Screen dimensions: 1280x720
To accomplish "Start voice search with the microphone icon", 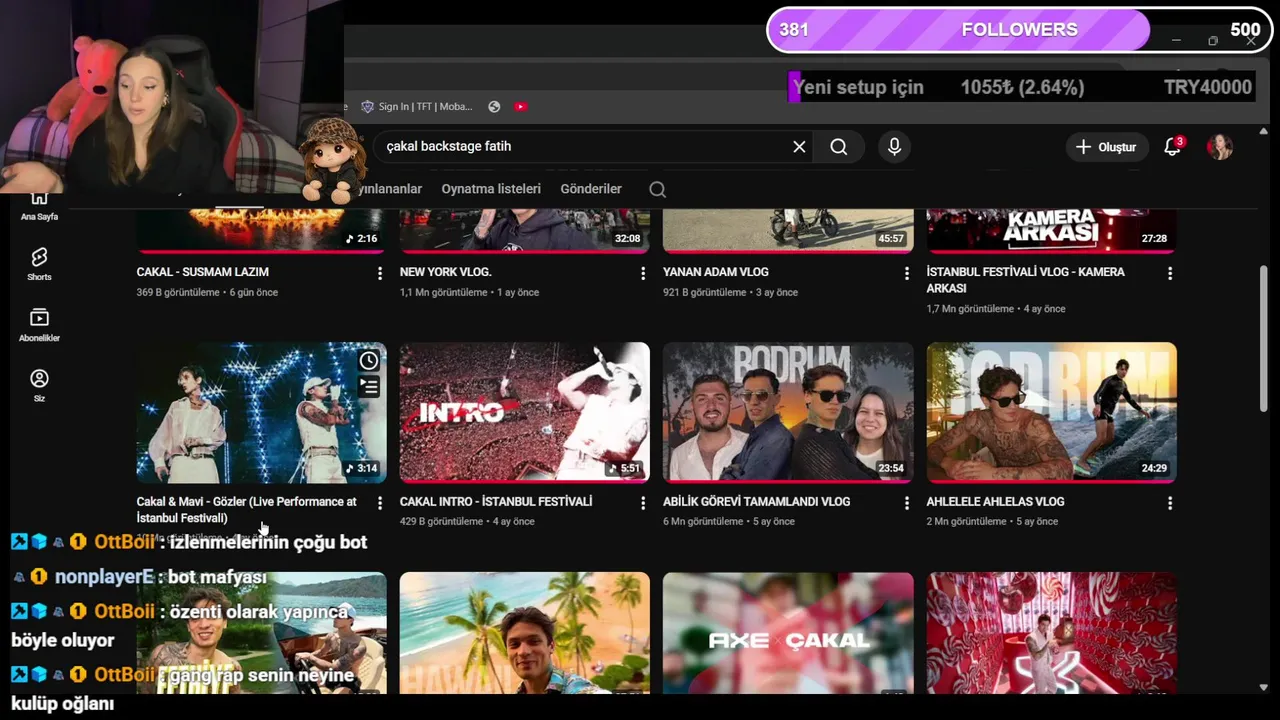I will [x=894, y=147].
